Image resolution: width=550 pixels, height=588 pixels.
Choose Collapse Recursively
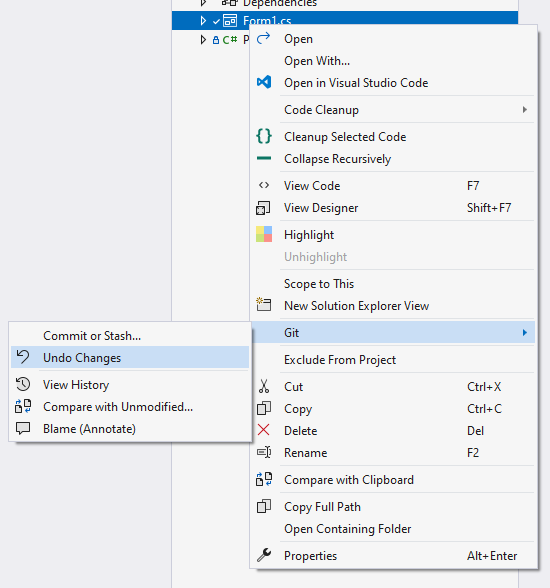(393, 159)
